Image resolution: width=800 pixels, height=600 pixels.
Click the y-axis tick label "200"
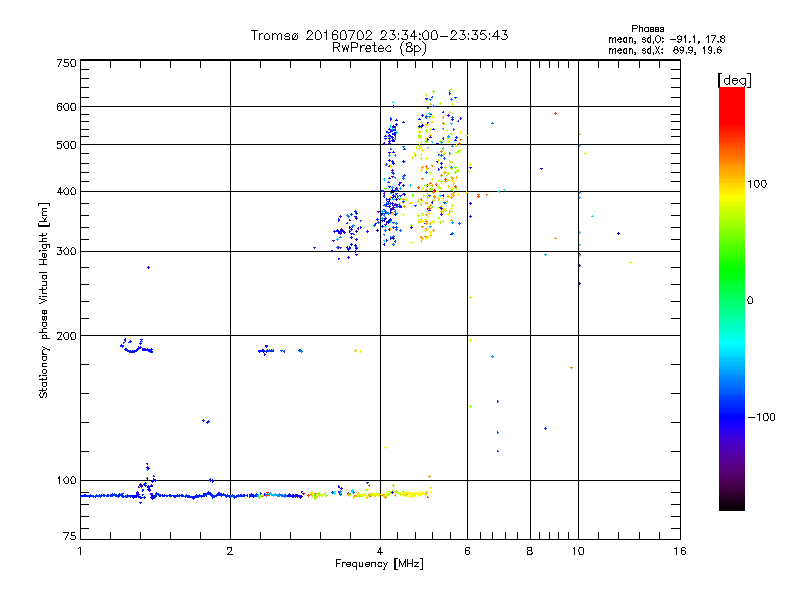[66, 336]
